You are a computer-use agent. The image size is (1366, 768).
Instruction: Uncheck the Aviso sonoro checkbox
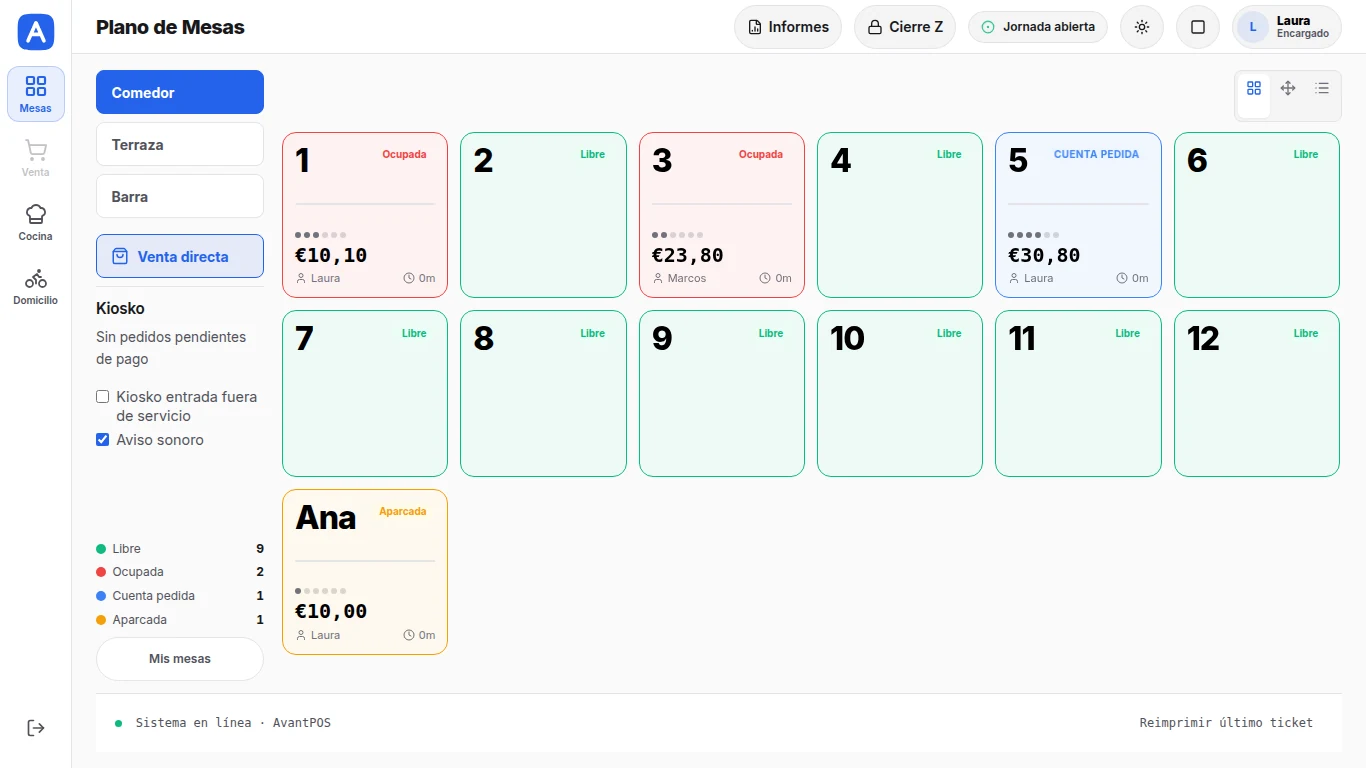(102, 440)
